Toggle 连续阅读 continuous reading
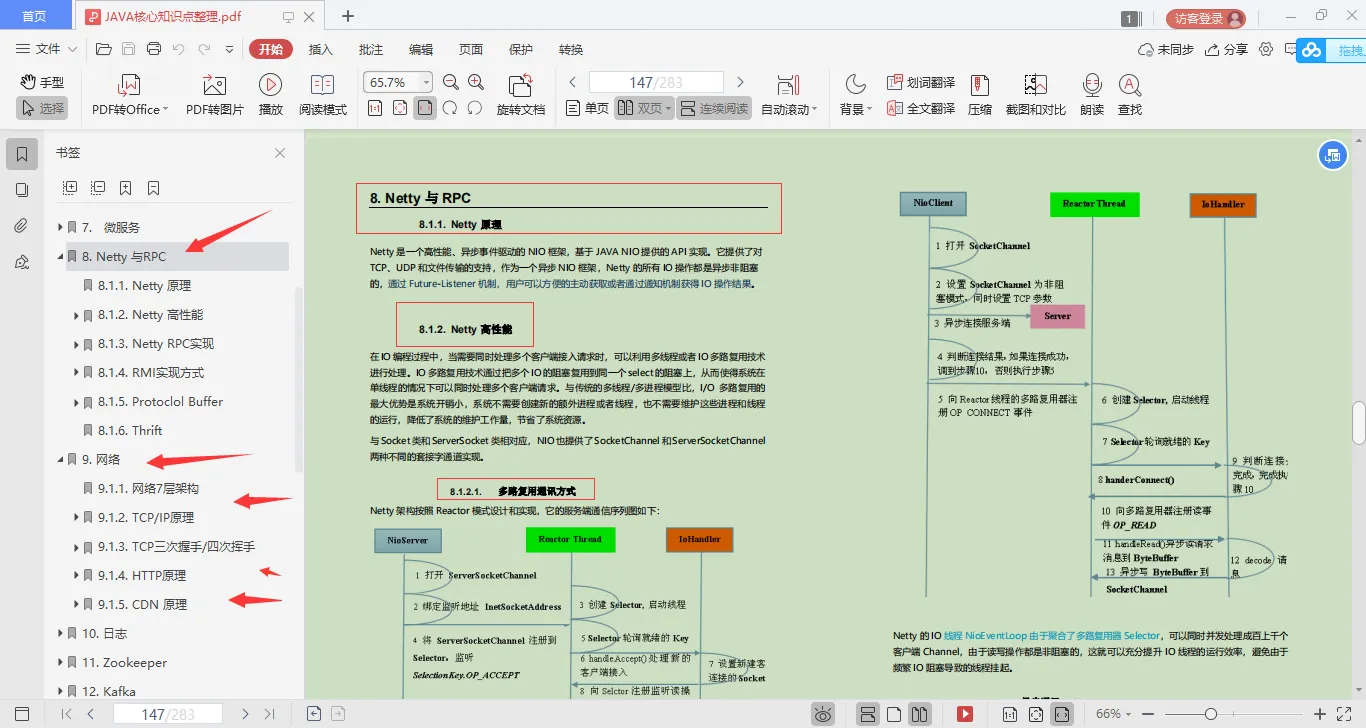Screen dimensions: 1366x728 [x=714, y=108]
